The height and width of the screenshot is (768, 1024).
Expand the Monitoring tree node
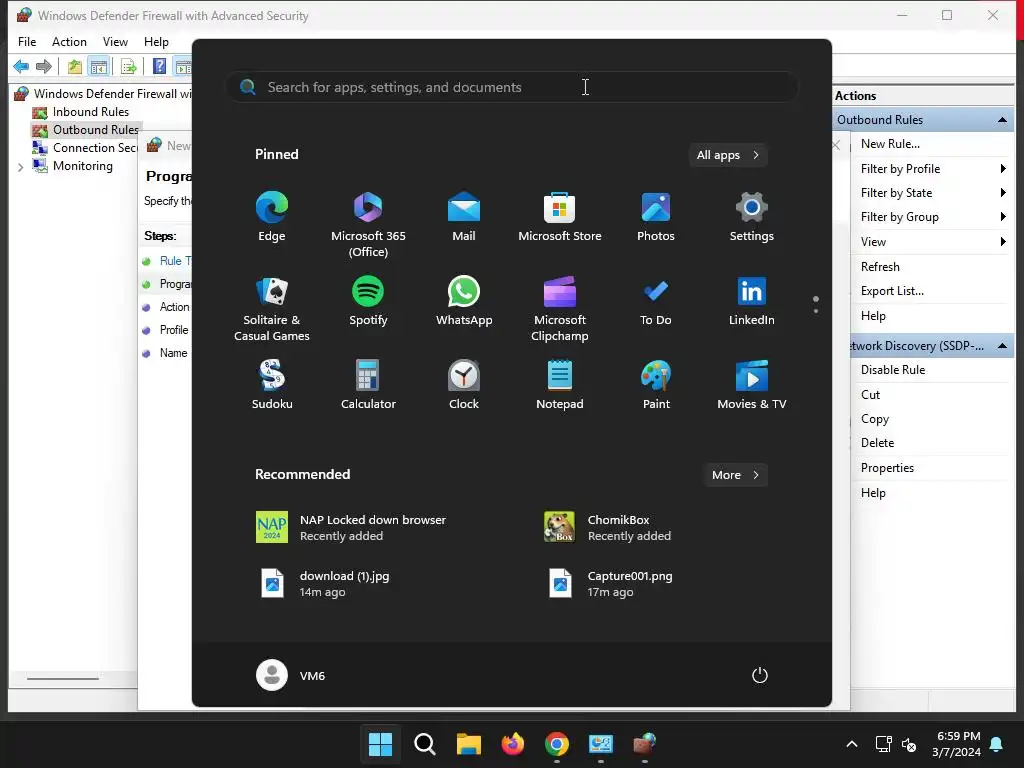20,167
